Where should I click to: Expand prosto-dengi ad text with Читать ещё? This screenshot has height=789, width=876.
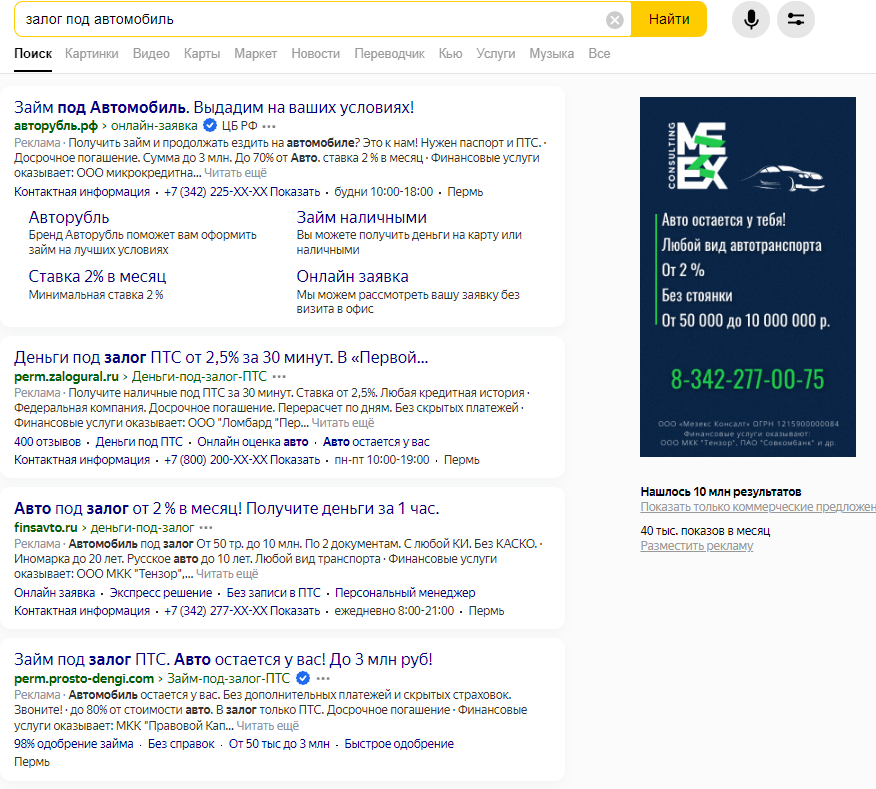click(268, 726)
